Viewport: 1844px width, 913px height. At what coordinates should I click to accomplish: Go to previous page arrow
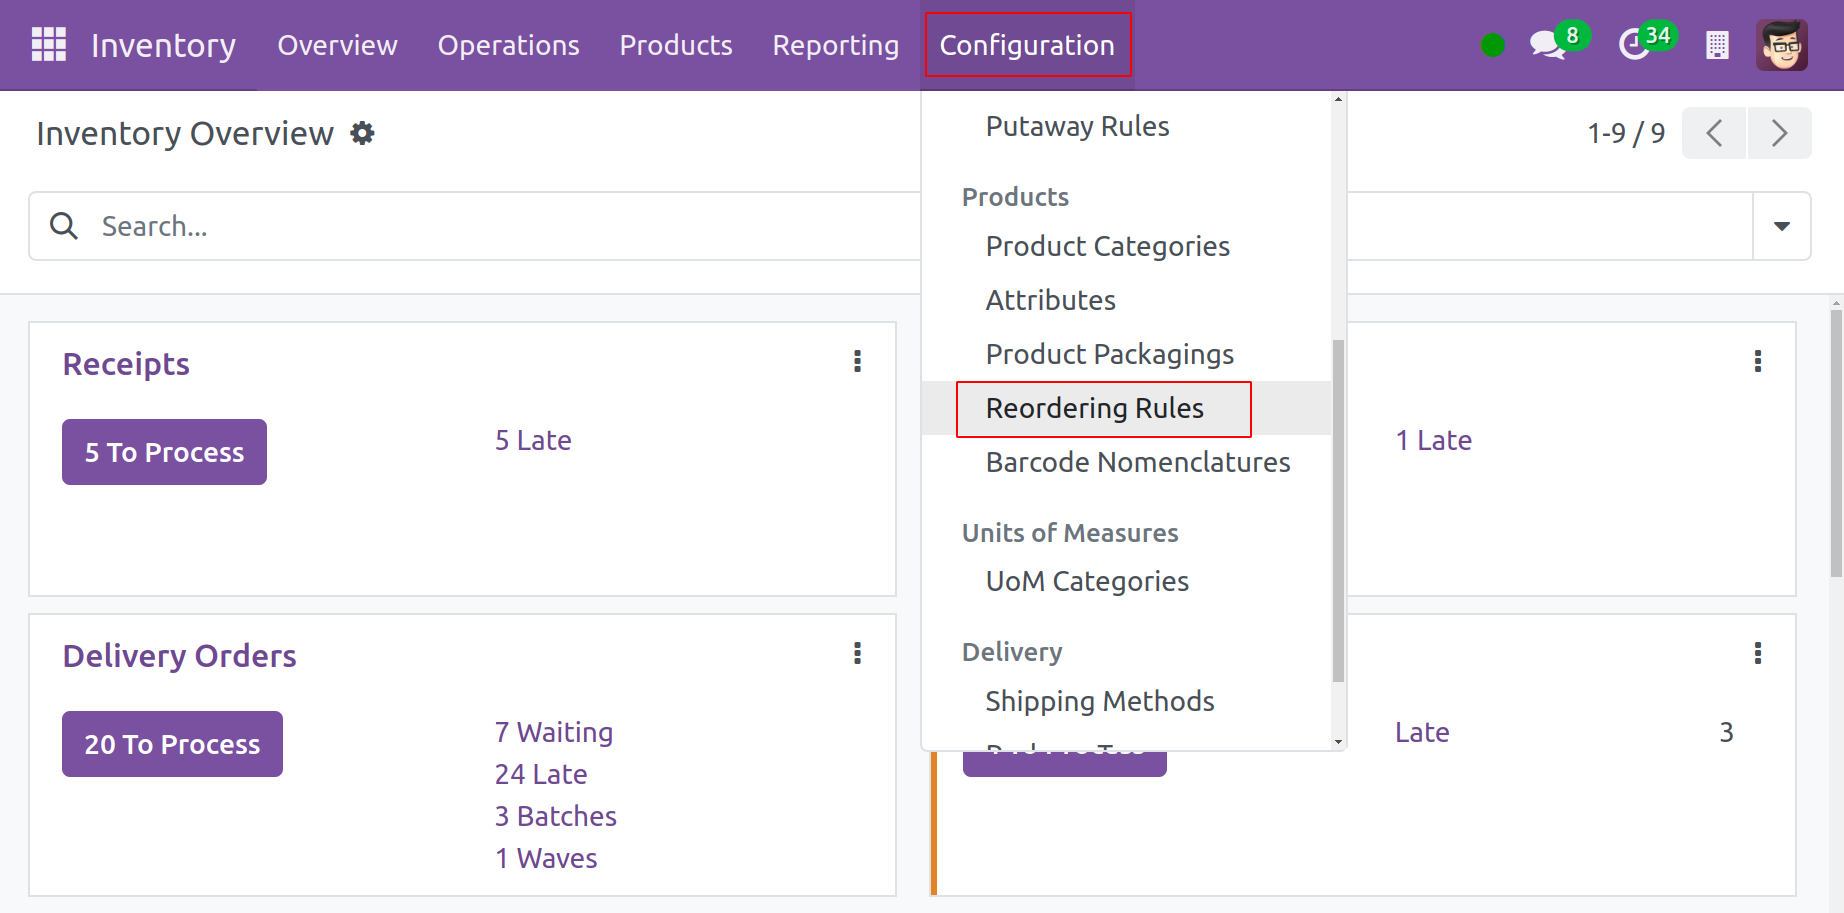1714,133
